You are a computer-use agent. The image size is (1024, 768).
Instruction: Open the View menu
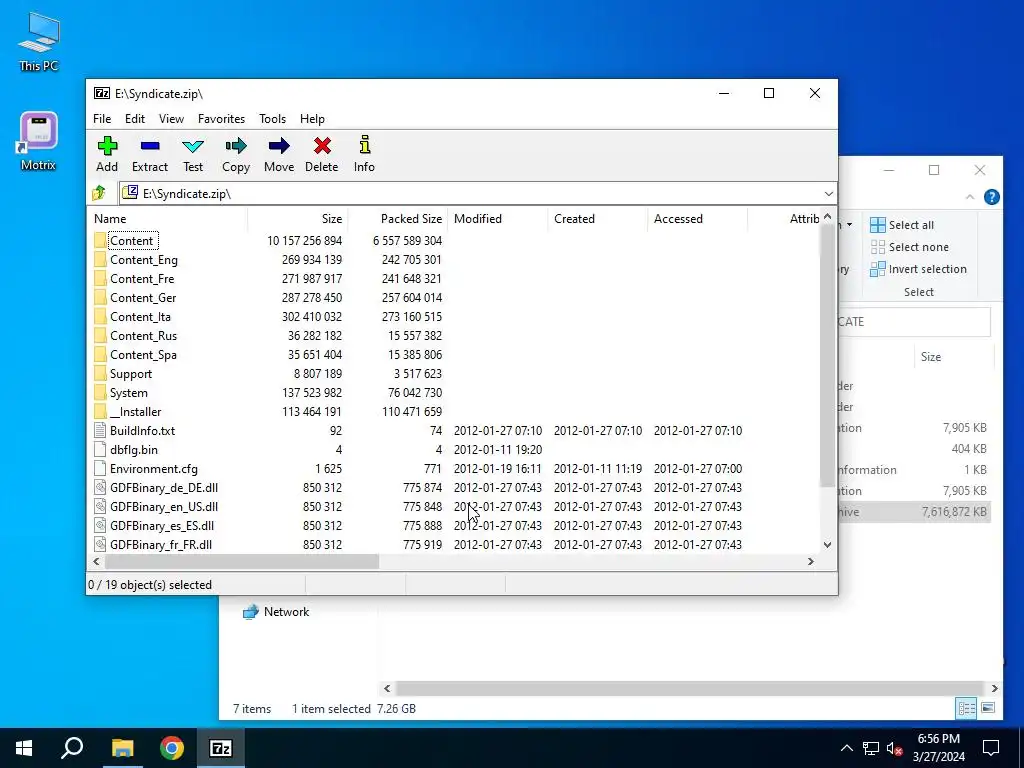pyautogui.click(x=171, y=119)
